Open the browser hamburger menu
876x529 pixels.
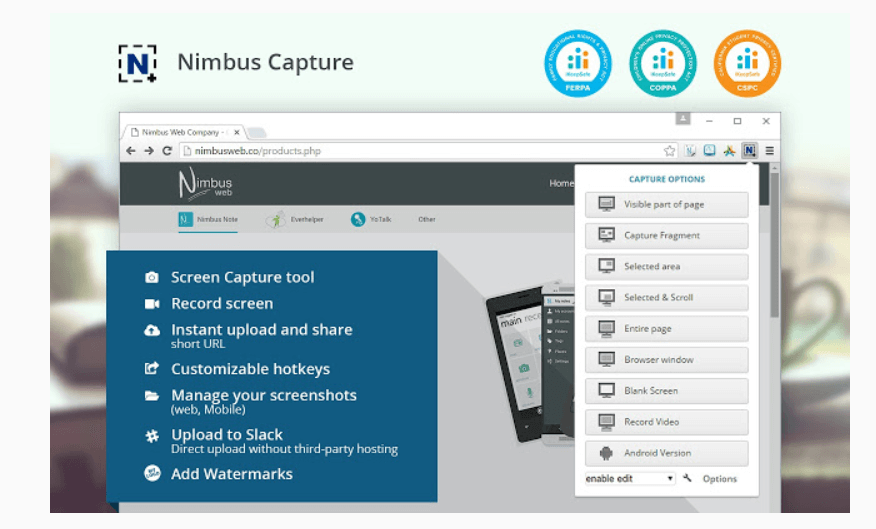[x=769, y=151]
